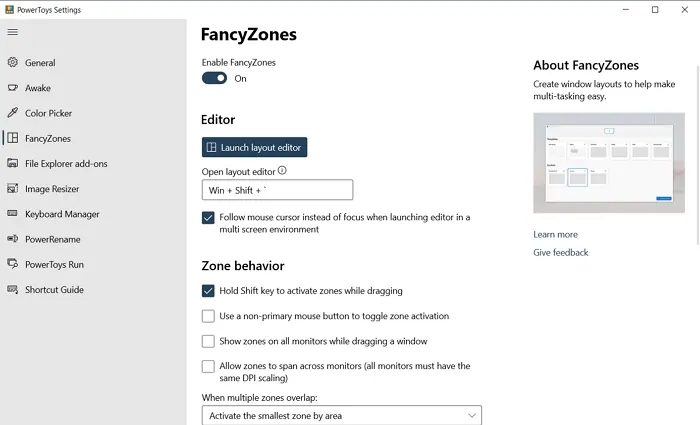The height and width of the screenshot is (425, 700).
Task: Click the PowerRename icon in sidebar
Action: [x=12, y=239]
